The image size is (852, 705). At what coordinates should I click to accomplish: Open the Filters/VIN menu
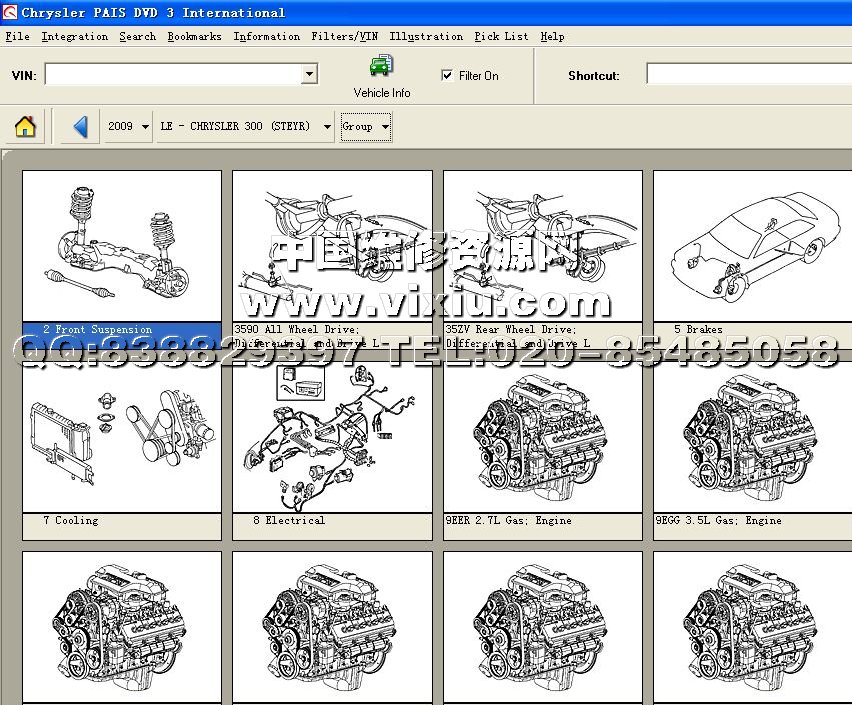[344, 36]
